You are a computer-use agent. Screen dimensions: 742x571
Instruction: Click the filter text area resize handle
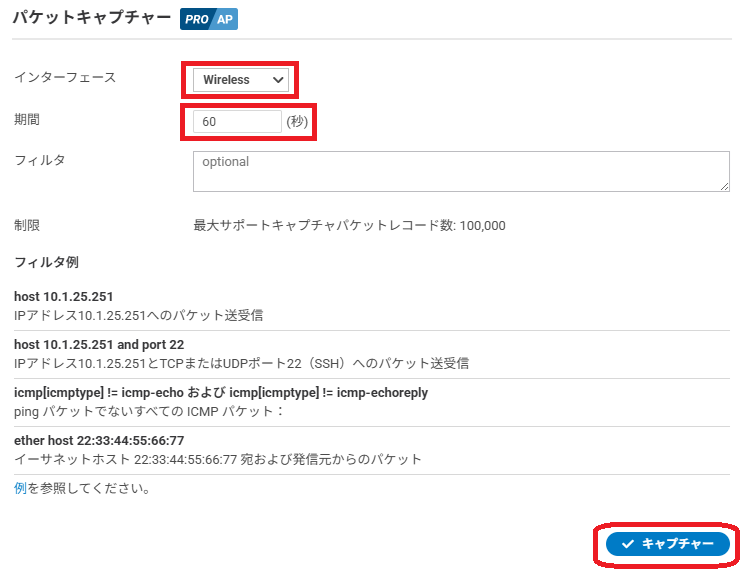click(x=724, y=186)
